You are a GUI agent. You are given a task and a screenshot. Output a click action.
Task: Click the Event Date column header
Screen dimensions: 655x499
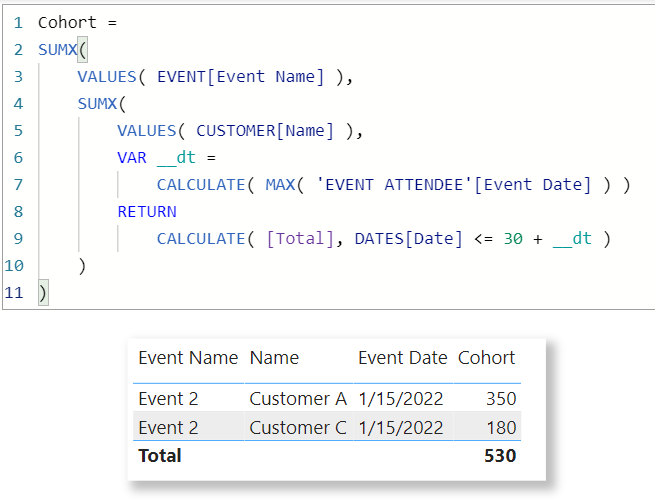[403, 358]
